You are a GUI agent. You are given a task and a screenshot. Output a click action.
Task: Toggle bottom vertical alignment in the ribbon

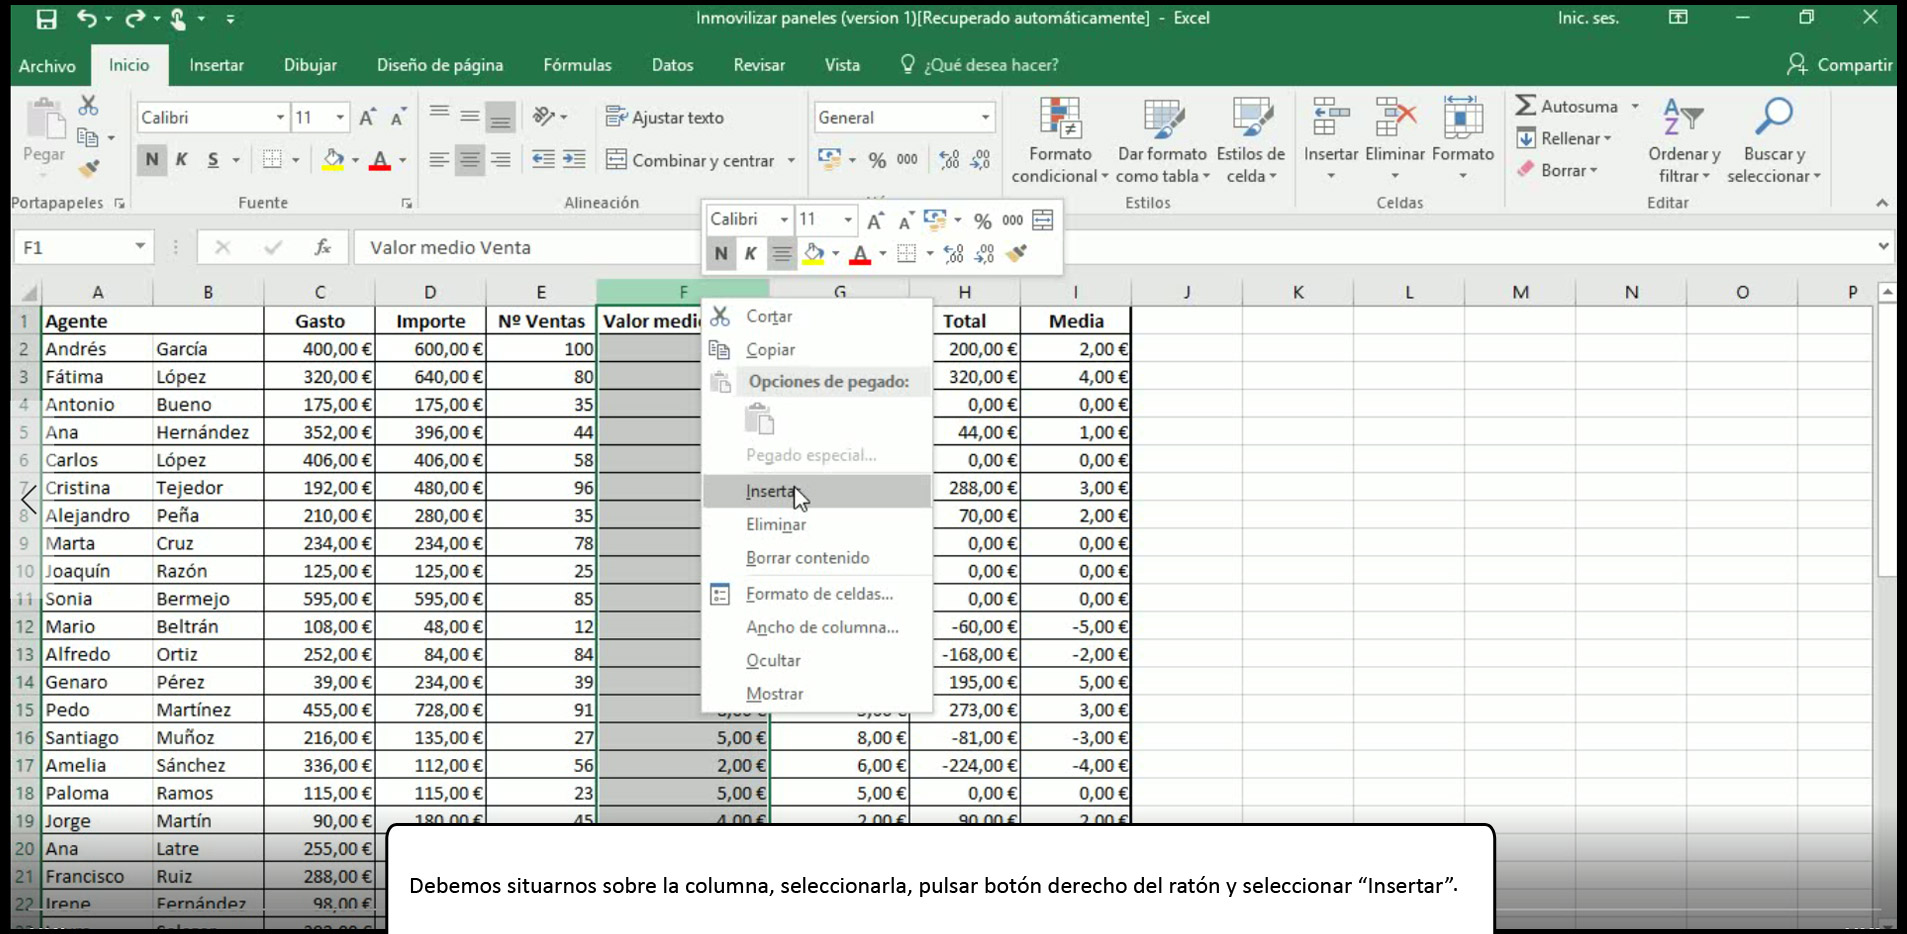[x=500, y=117]
